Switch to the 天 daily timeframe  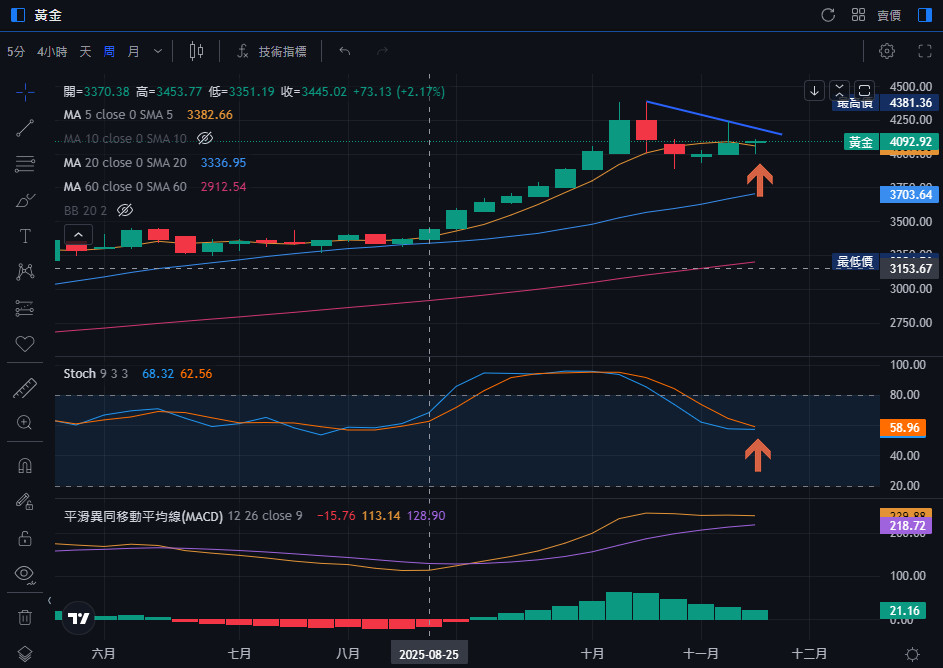click(x=85, y=51)
